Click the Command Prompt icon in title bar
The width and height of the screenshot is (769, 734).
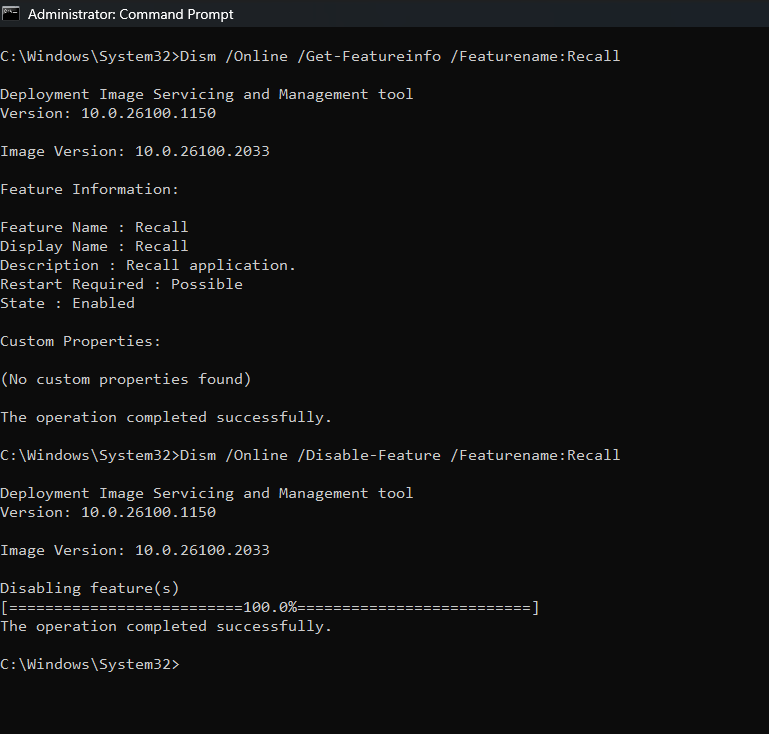11,14
